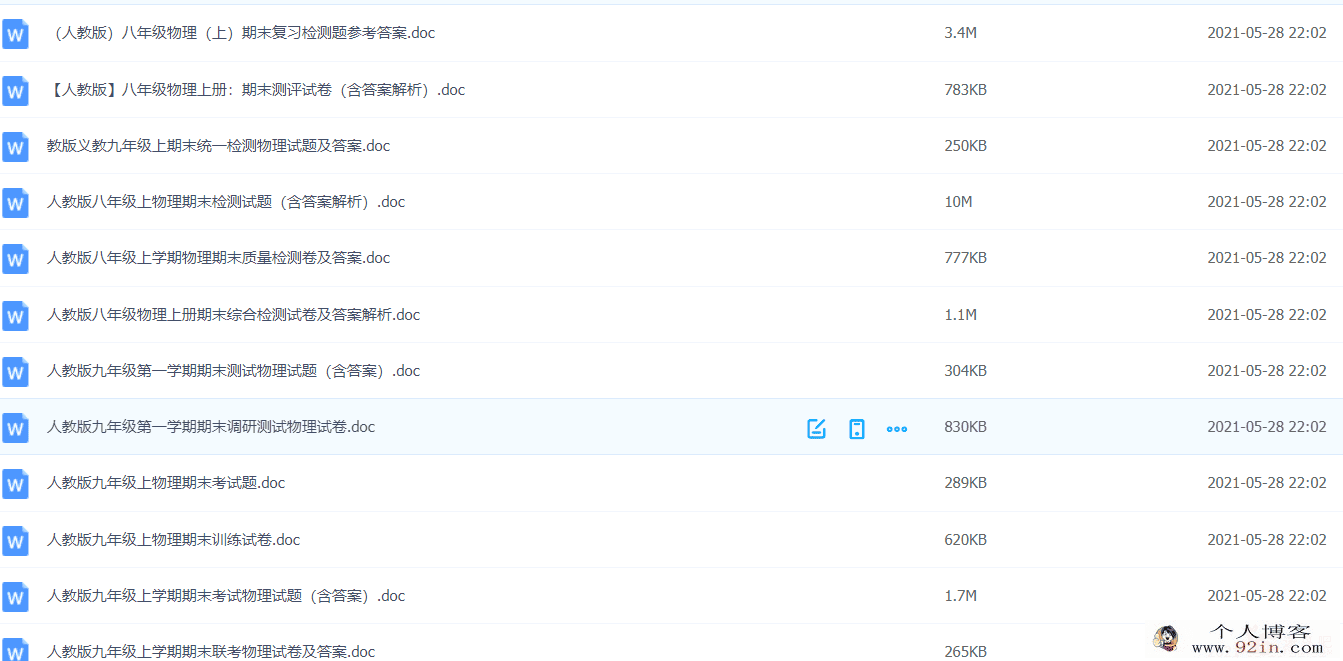Click the mobile device icon on highlighted row
Image resolution: width=1343 pixels, height=661 pixels.
(x=856, y=429)
